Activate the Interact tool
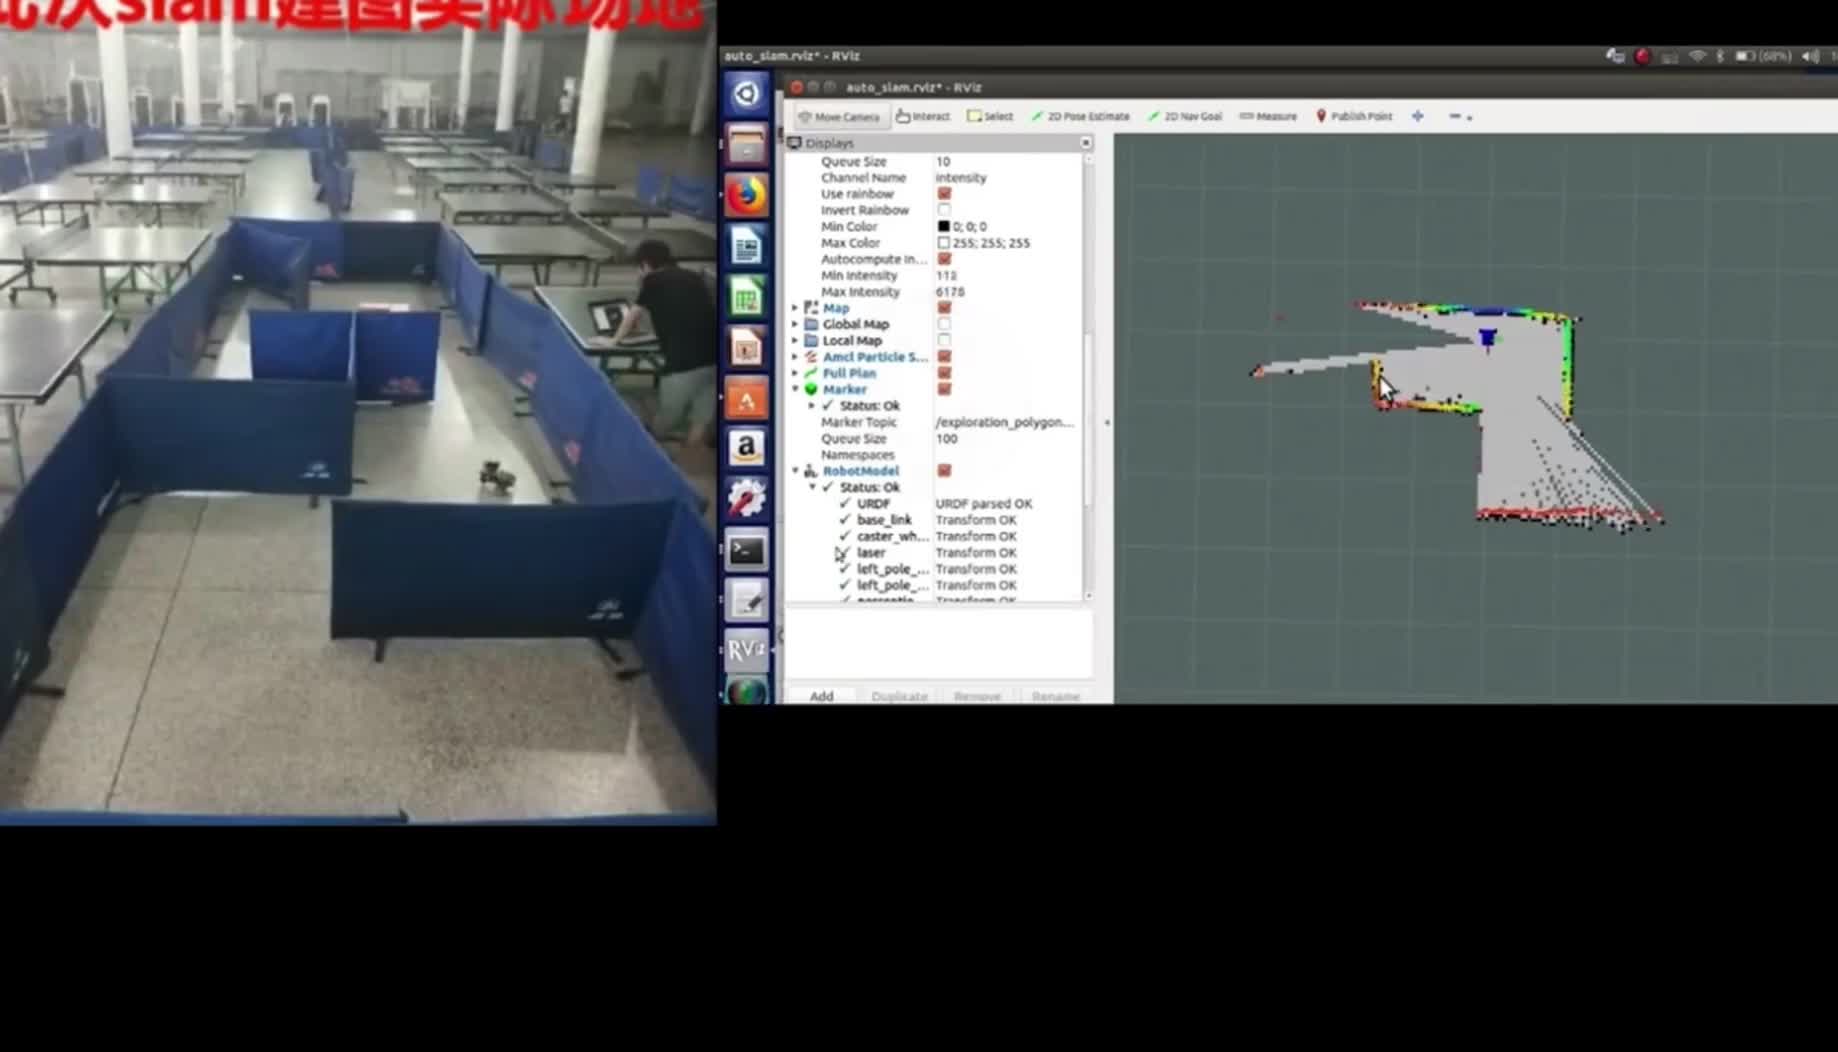This screenshot has width=1838, height=1052. [x=923, y=117]
